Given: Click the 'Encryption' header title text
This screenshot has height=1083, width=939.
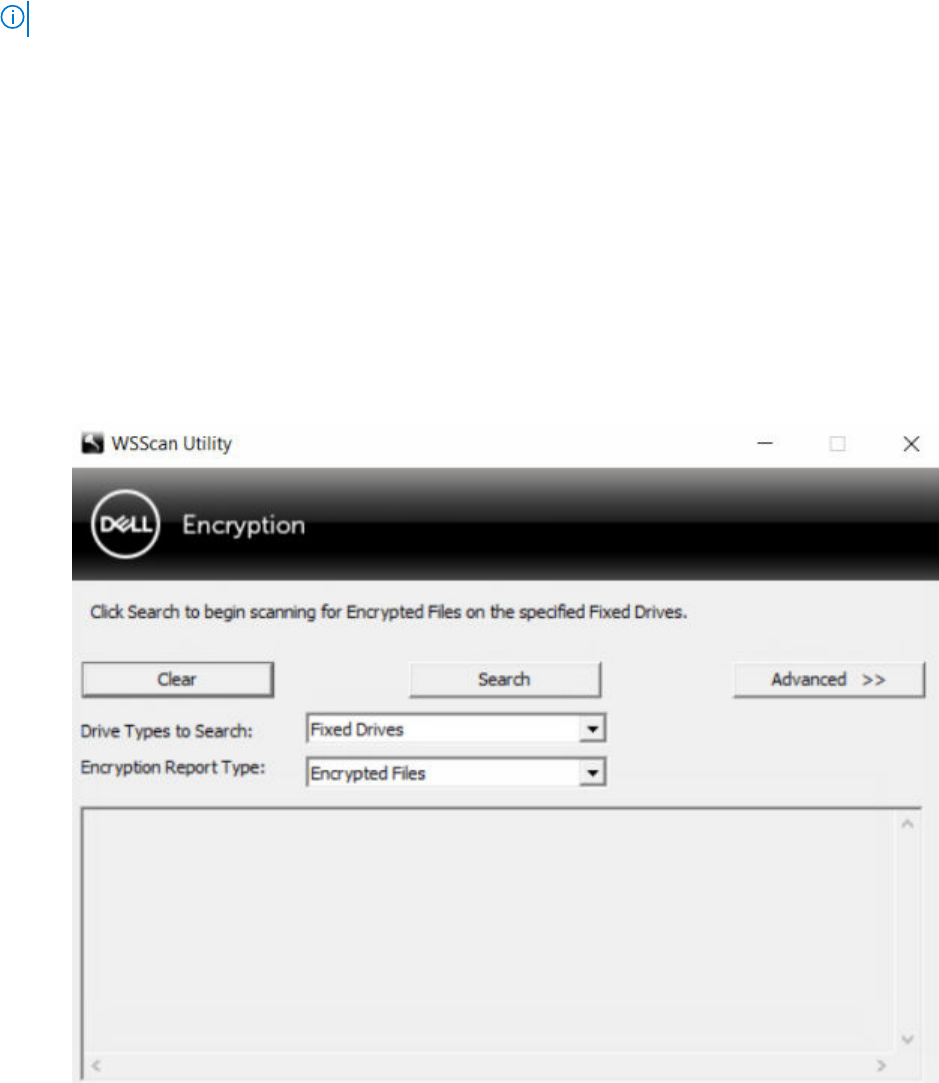Looking at the screenshot, I should coord(244,526).
